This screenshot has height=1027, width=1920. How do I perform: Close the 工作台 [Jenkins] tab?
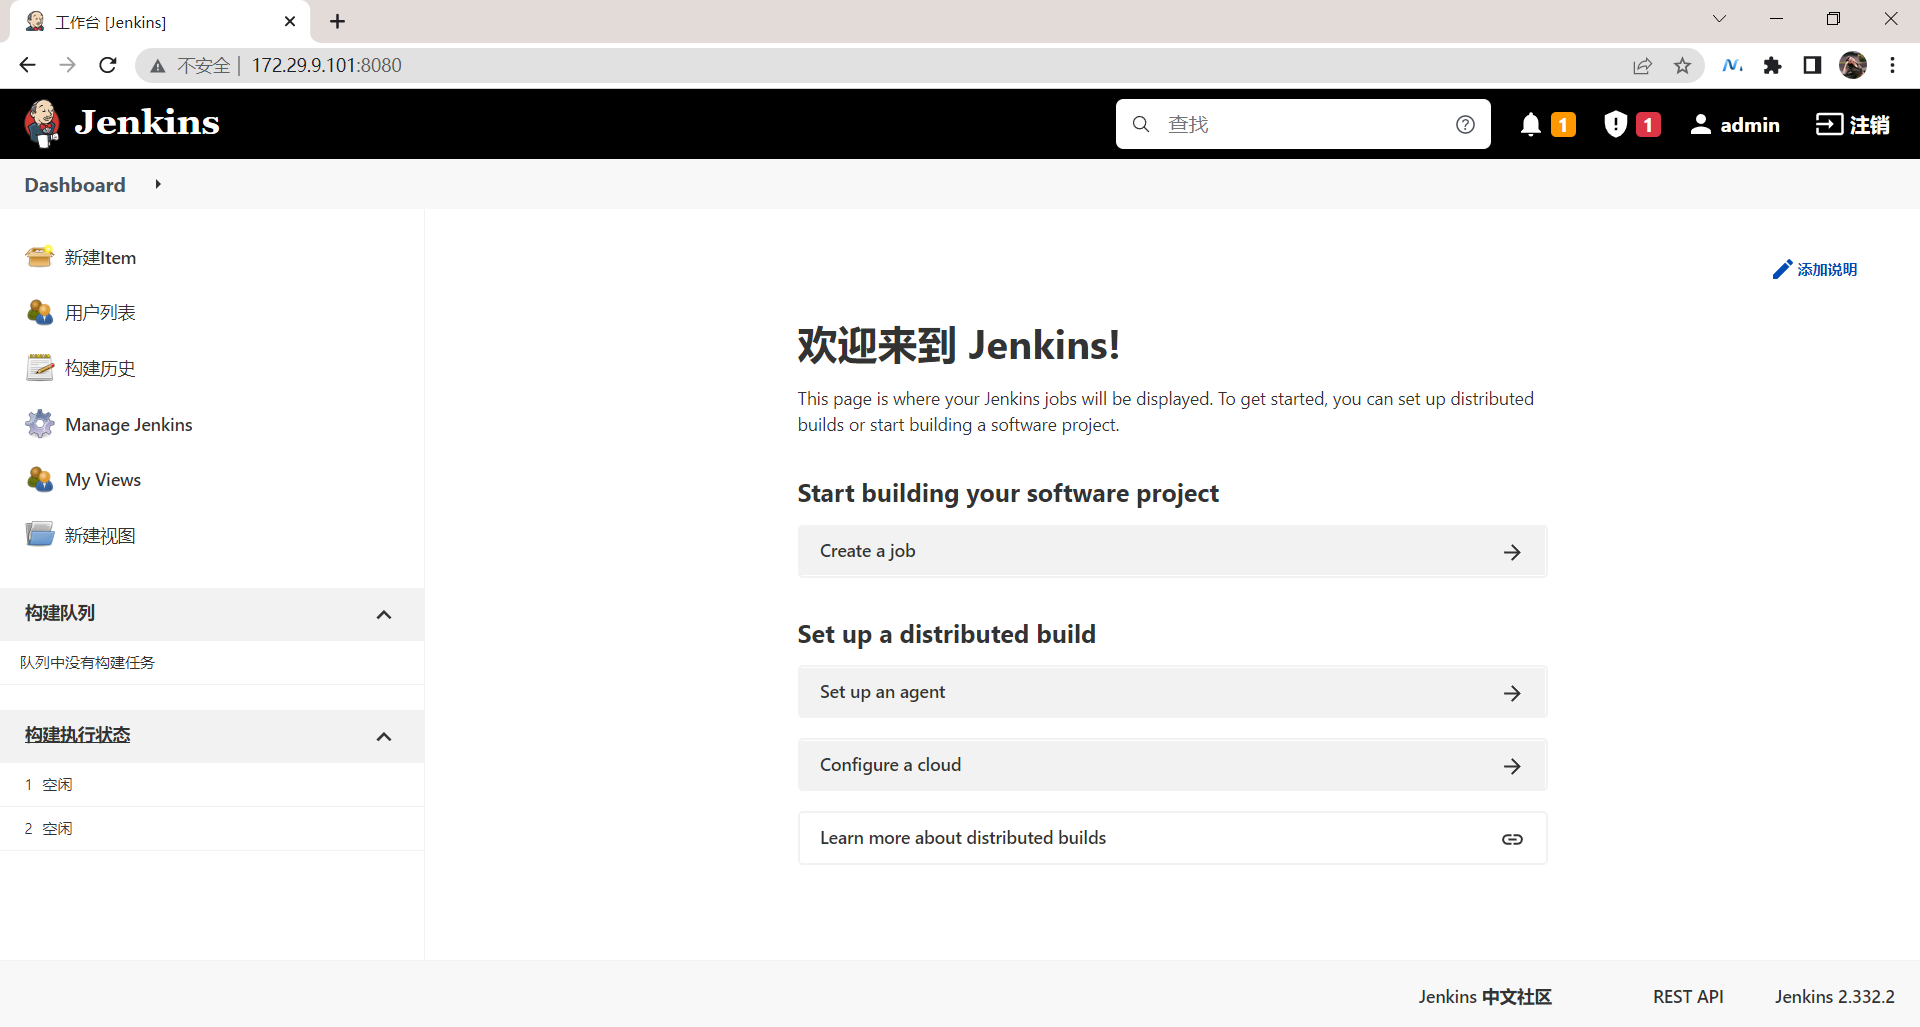(x=290, y=21)
